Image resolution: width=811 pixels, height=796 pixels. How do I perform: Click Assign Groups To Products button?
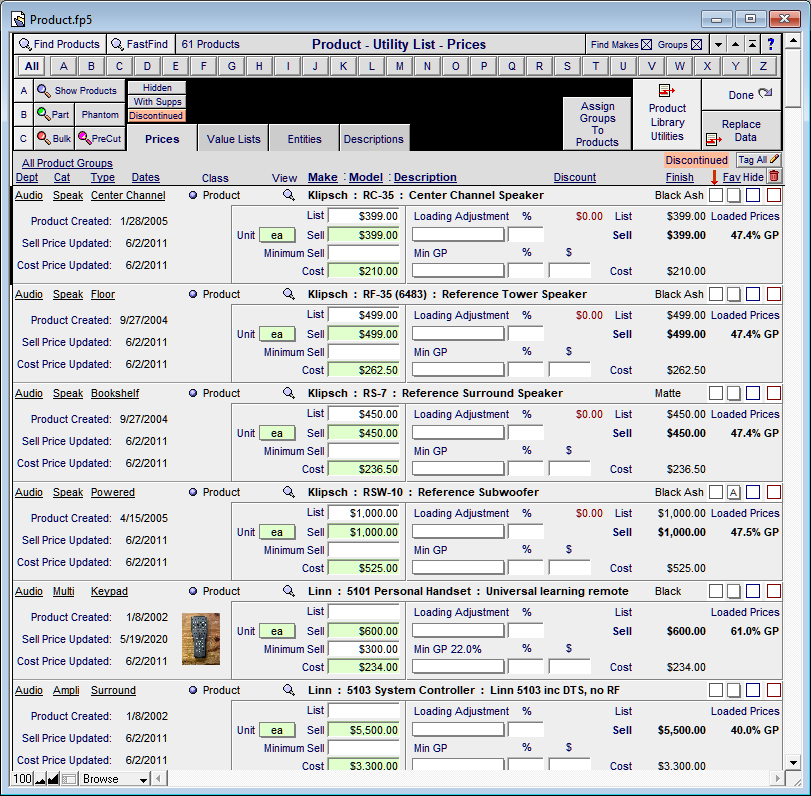pyautogui.click(x=597, y=124)
